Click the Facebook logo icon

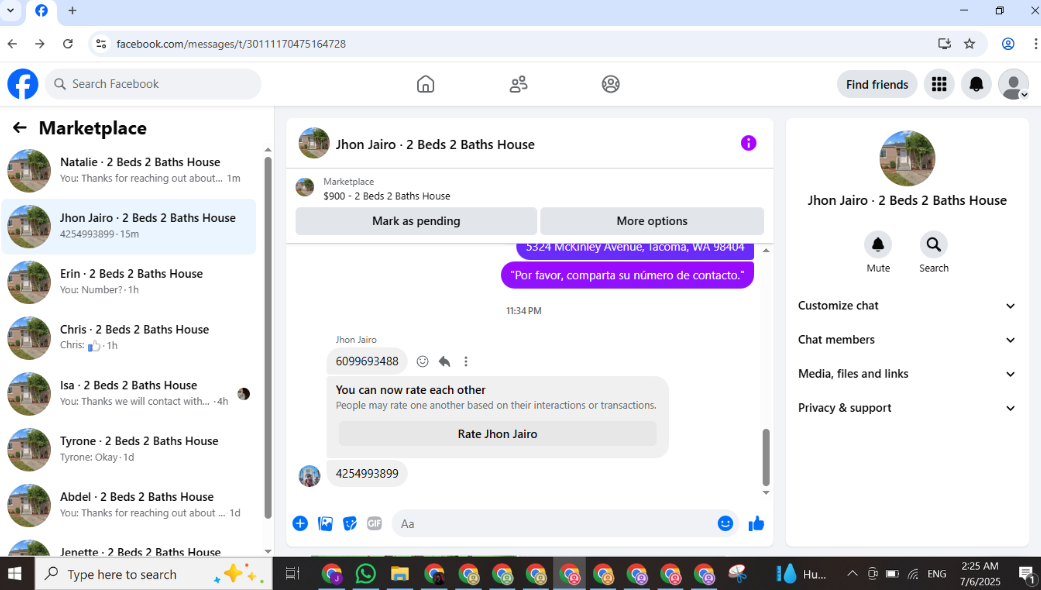tap(23, 84)
